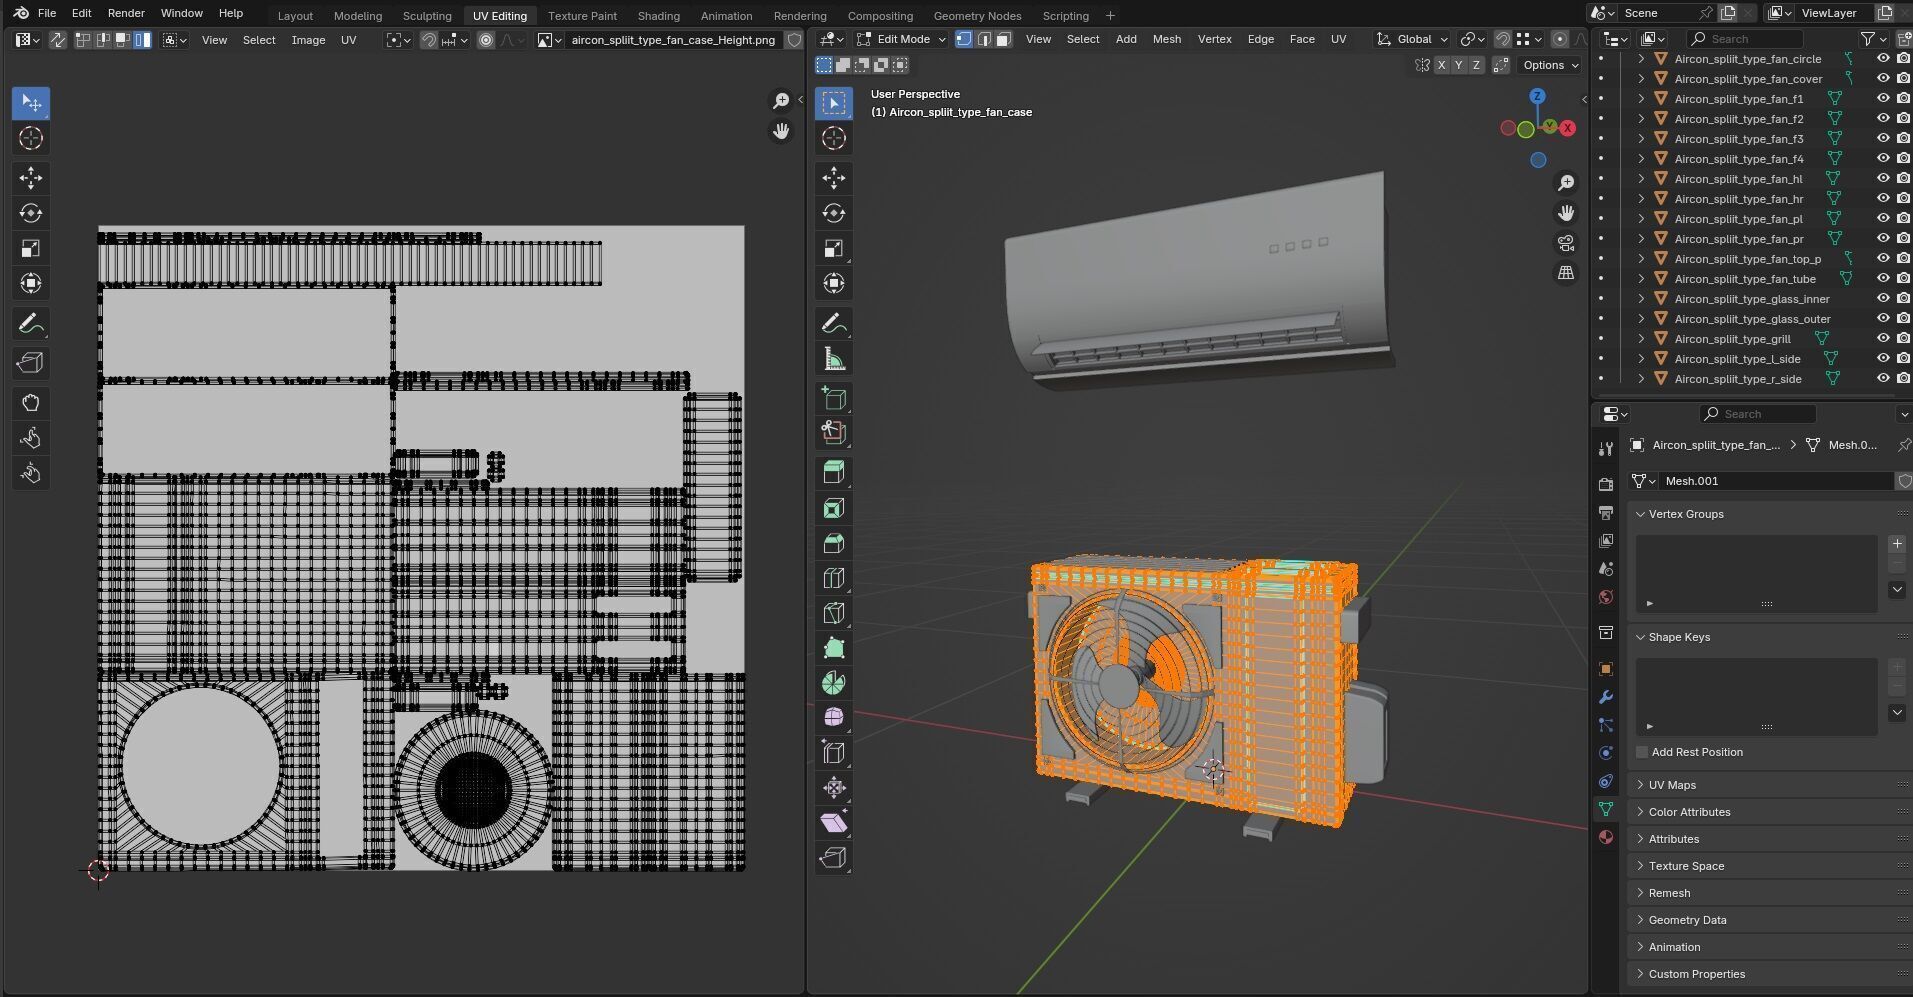The width and height of the screenshot is (1913, 997).
Task: Click the Mesh.001 name field
Action: 1776,481
